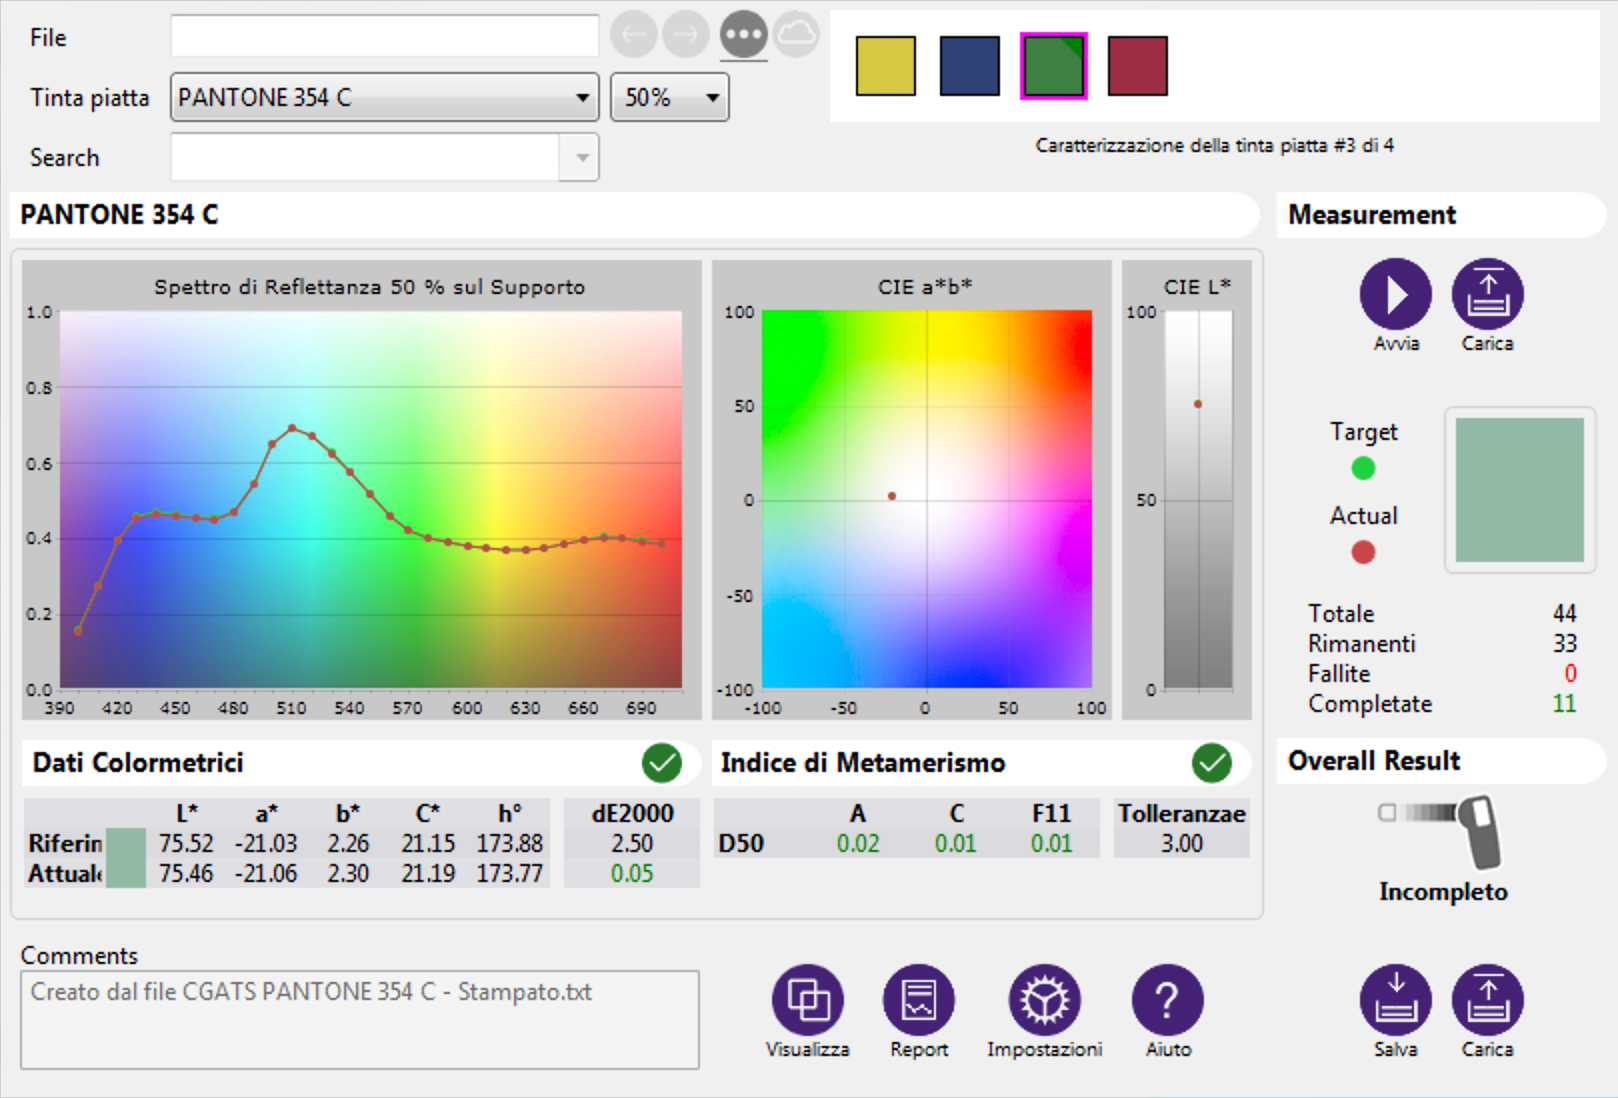Click the Indice di Metamerismo checkmark
1618x1098 pixels.
(1211, 763)
